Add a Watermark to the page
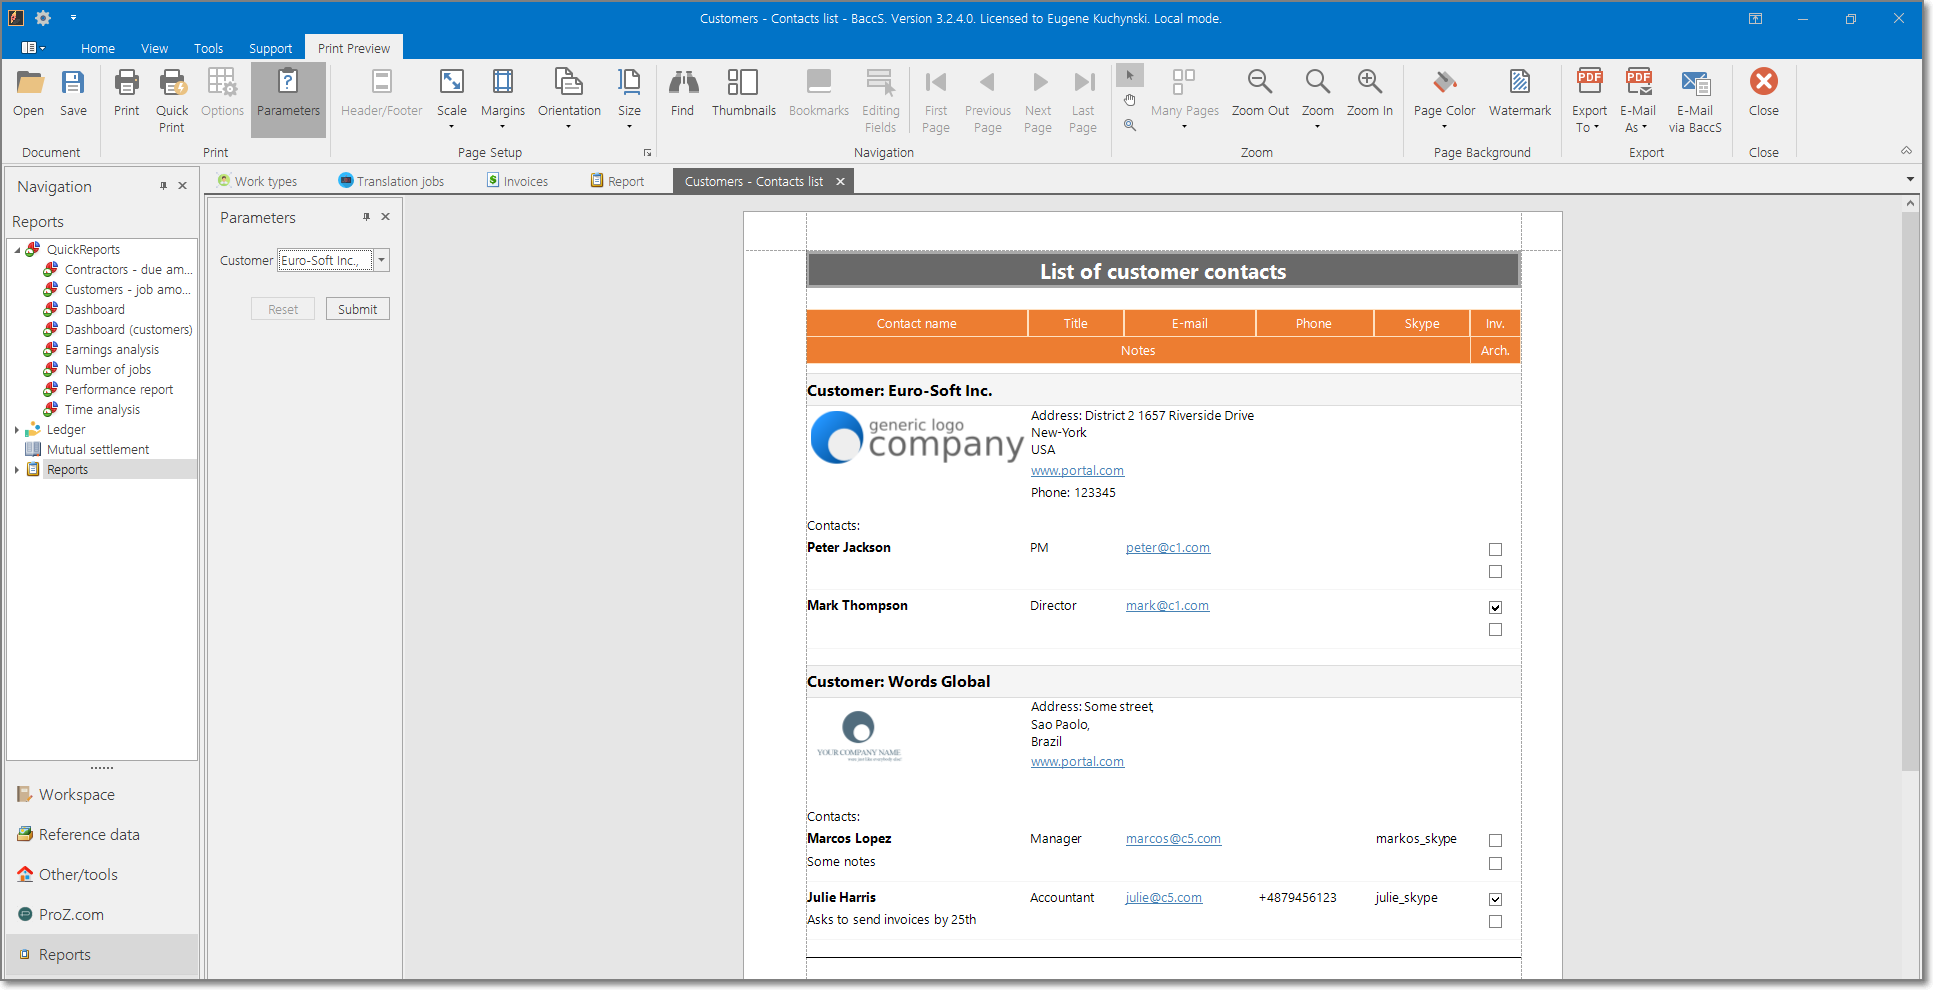Viewport: 1933px width, 990px height. click(1520, 94)
